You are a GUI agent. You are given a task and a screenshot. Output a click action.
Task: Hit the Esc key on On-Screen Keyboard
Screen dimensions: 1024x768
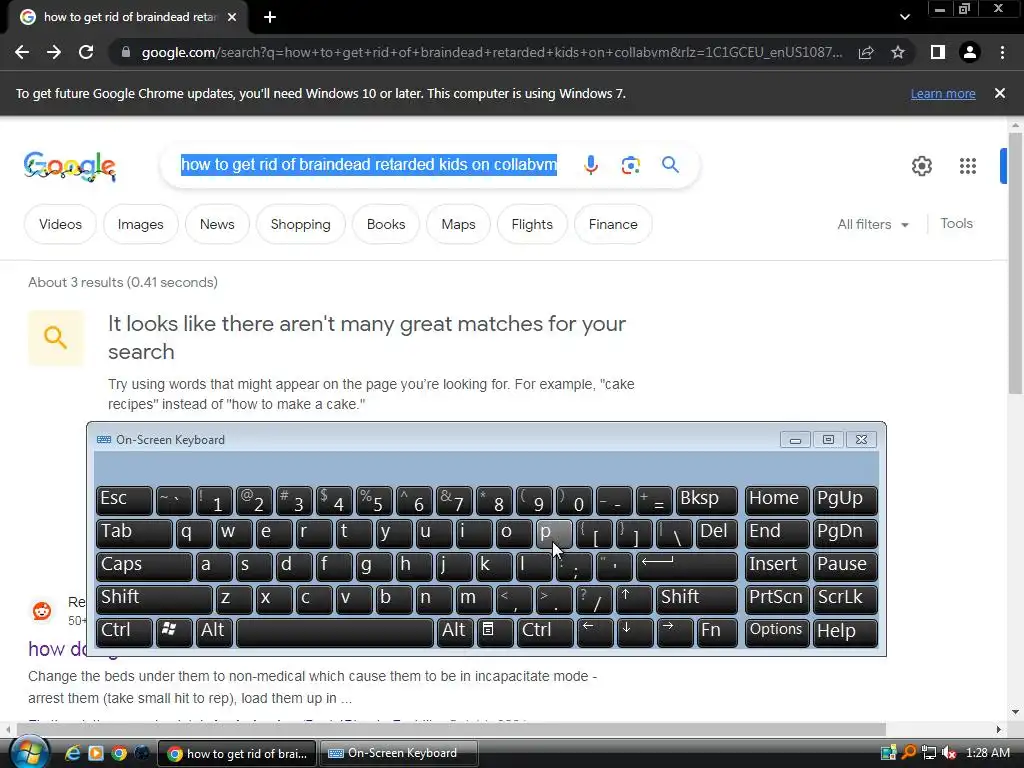click(x=124, y=500)
